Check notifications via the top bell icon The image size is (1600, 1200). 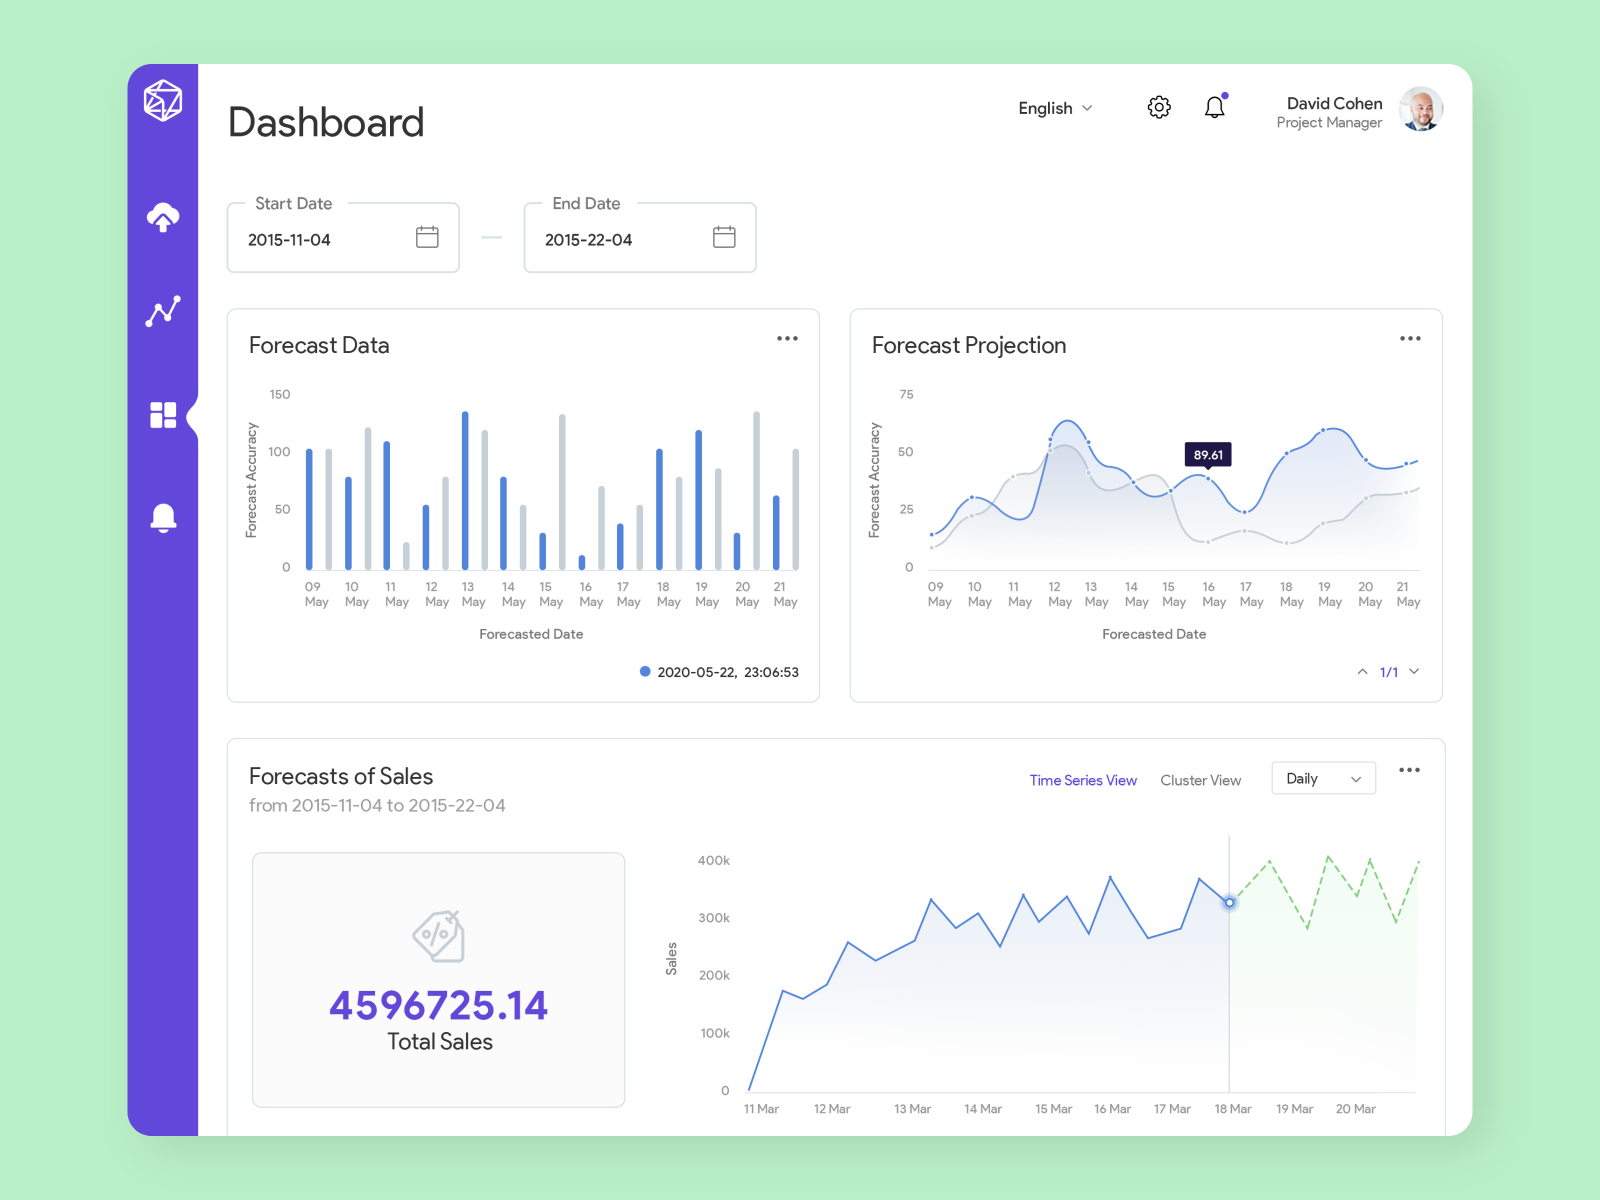(x=1215, y=107)
